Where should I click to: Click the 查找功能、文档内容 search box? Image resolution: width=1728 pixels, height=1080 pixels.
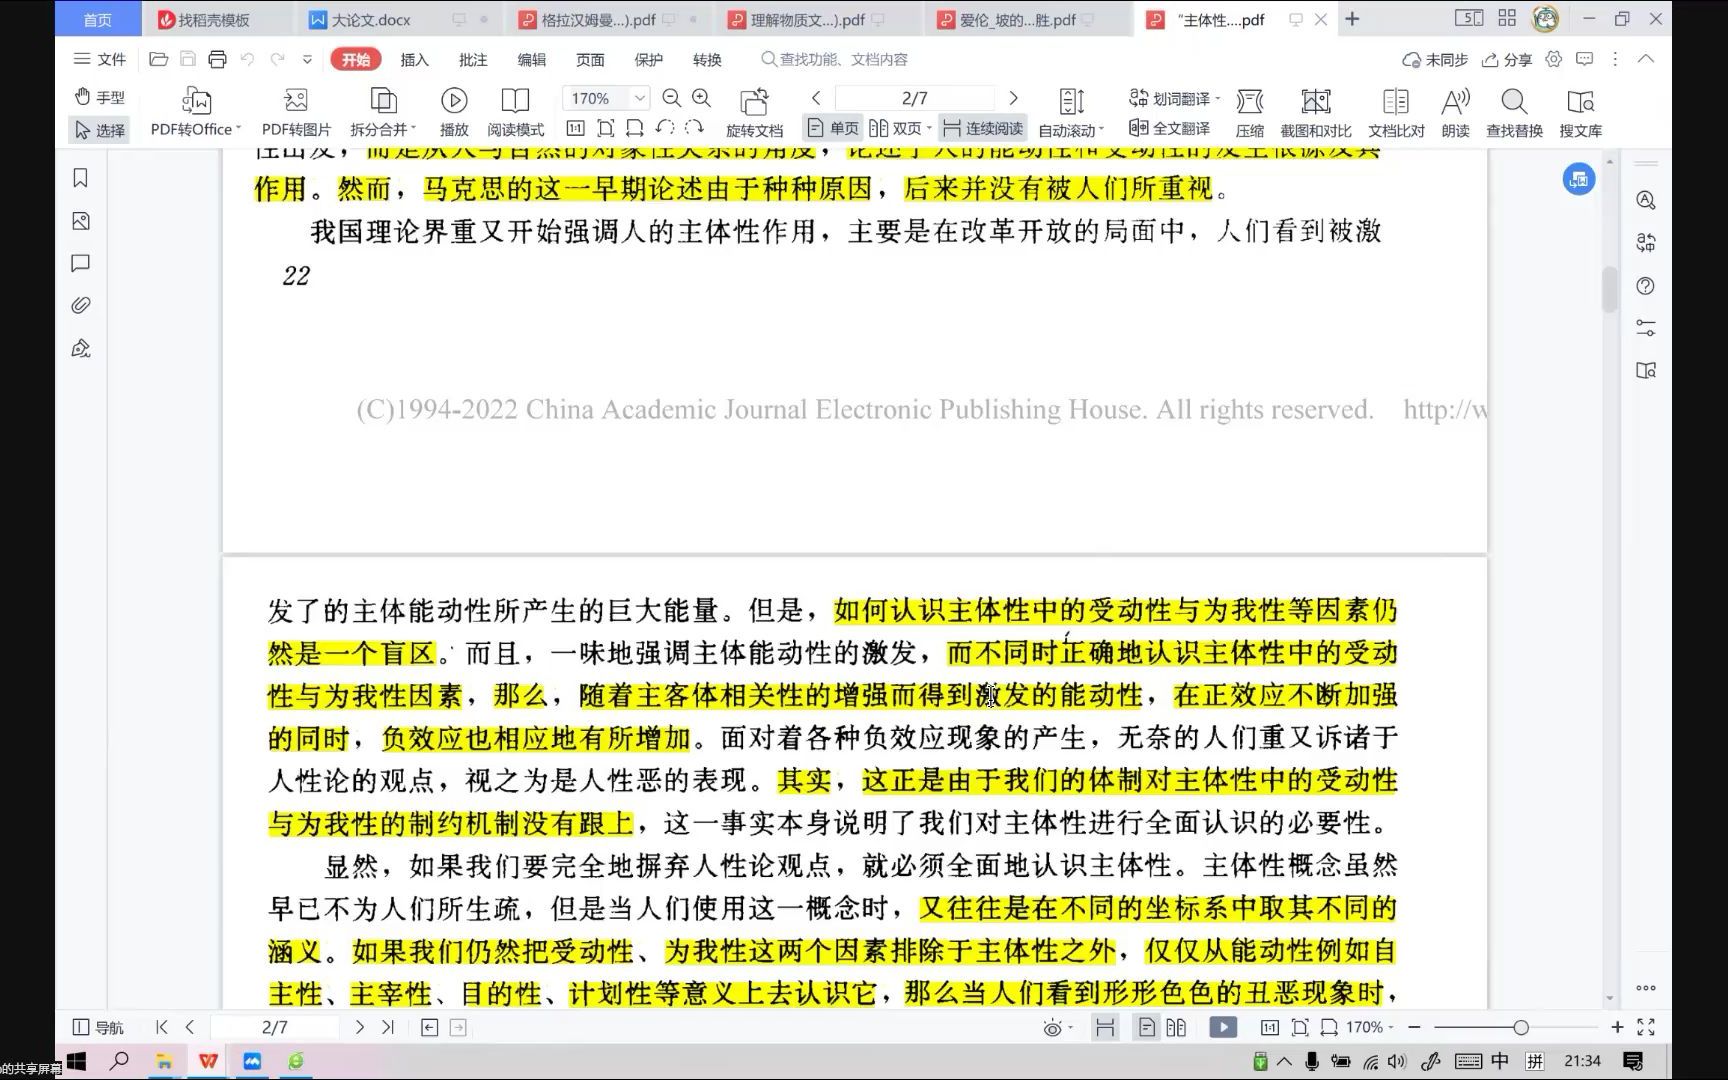835,59
